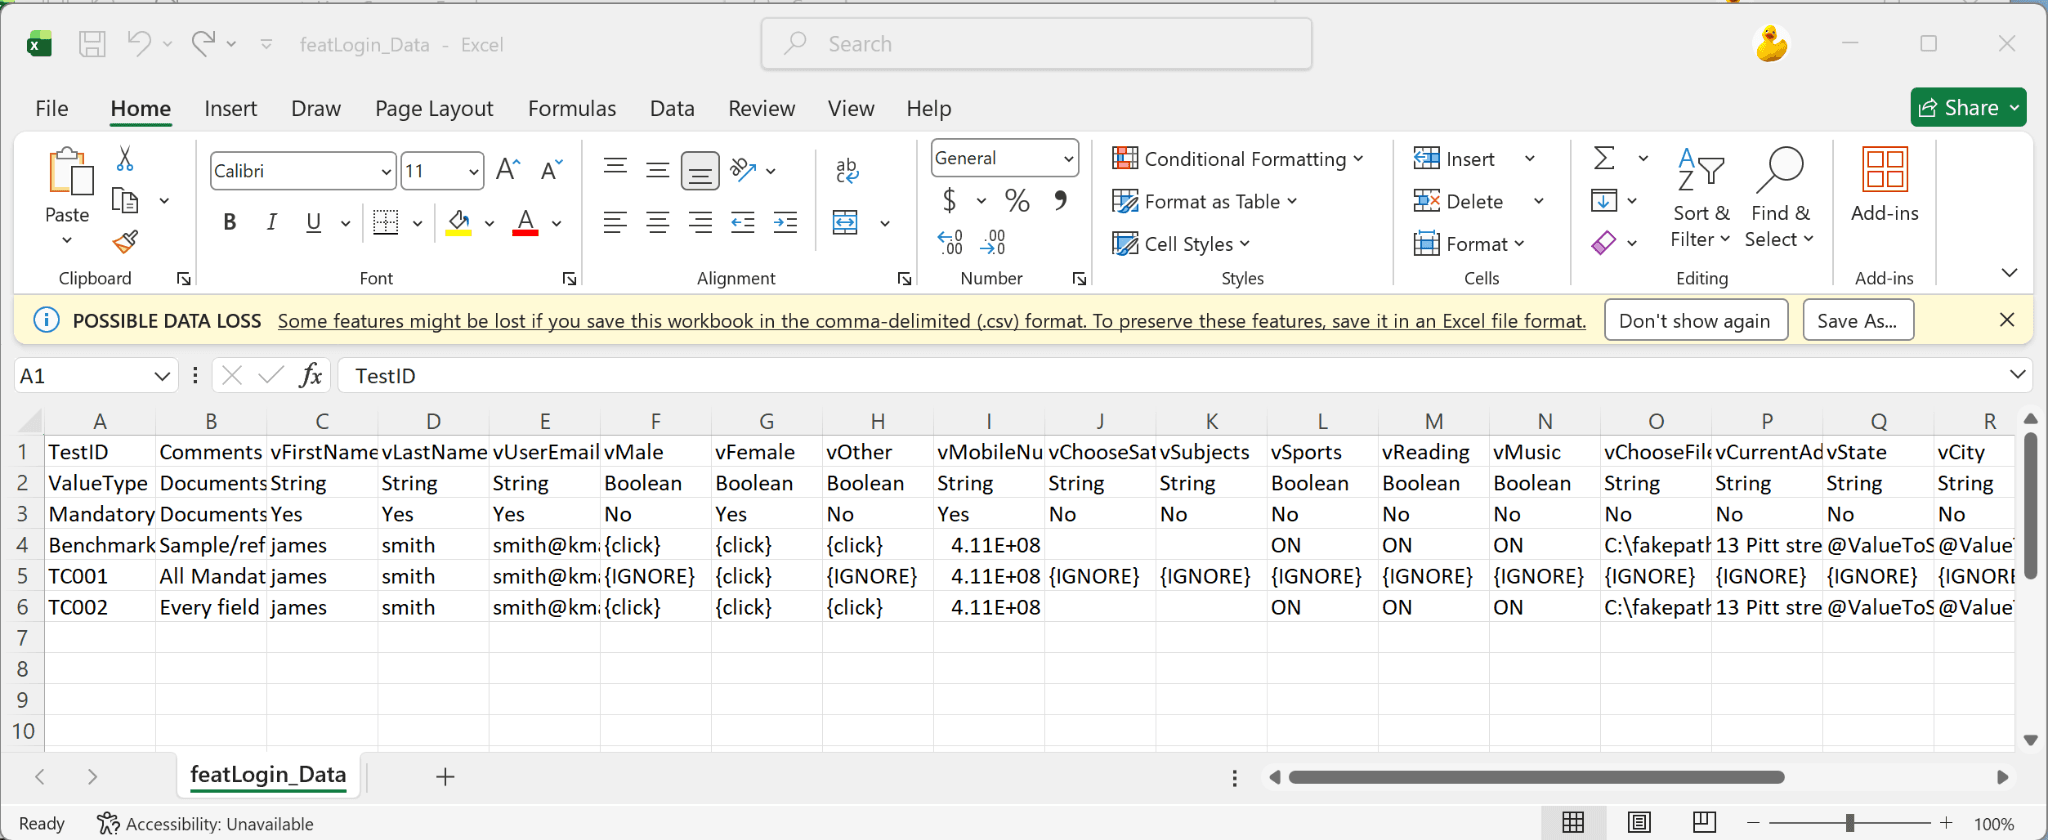Click the AutoSum sigma icon
This screenshot has height=840, width=2048.
[1604, 158]
